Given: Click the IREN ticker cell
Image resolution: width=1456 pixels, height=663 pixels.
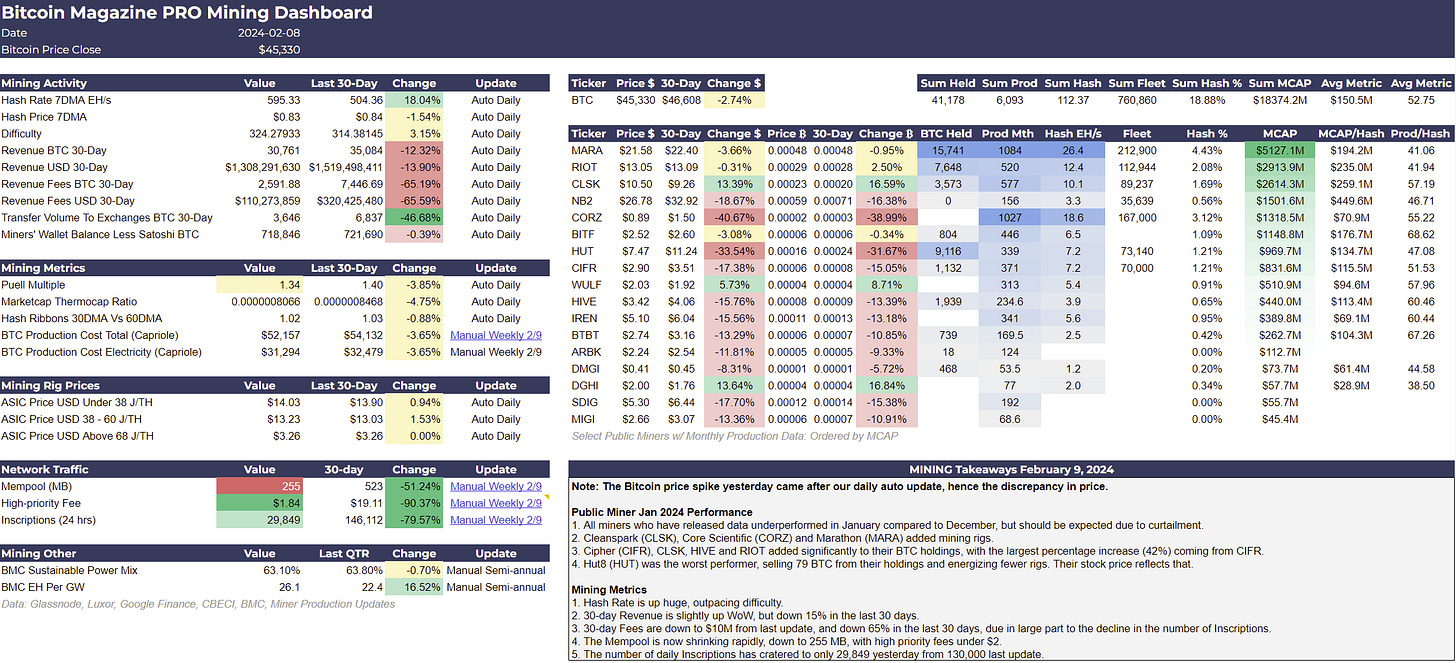Looking at the screenshot, I should (x=585, y=318).
